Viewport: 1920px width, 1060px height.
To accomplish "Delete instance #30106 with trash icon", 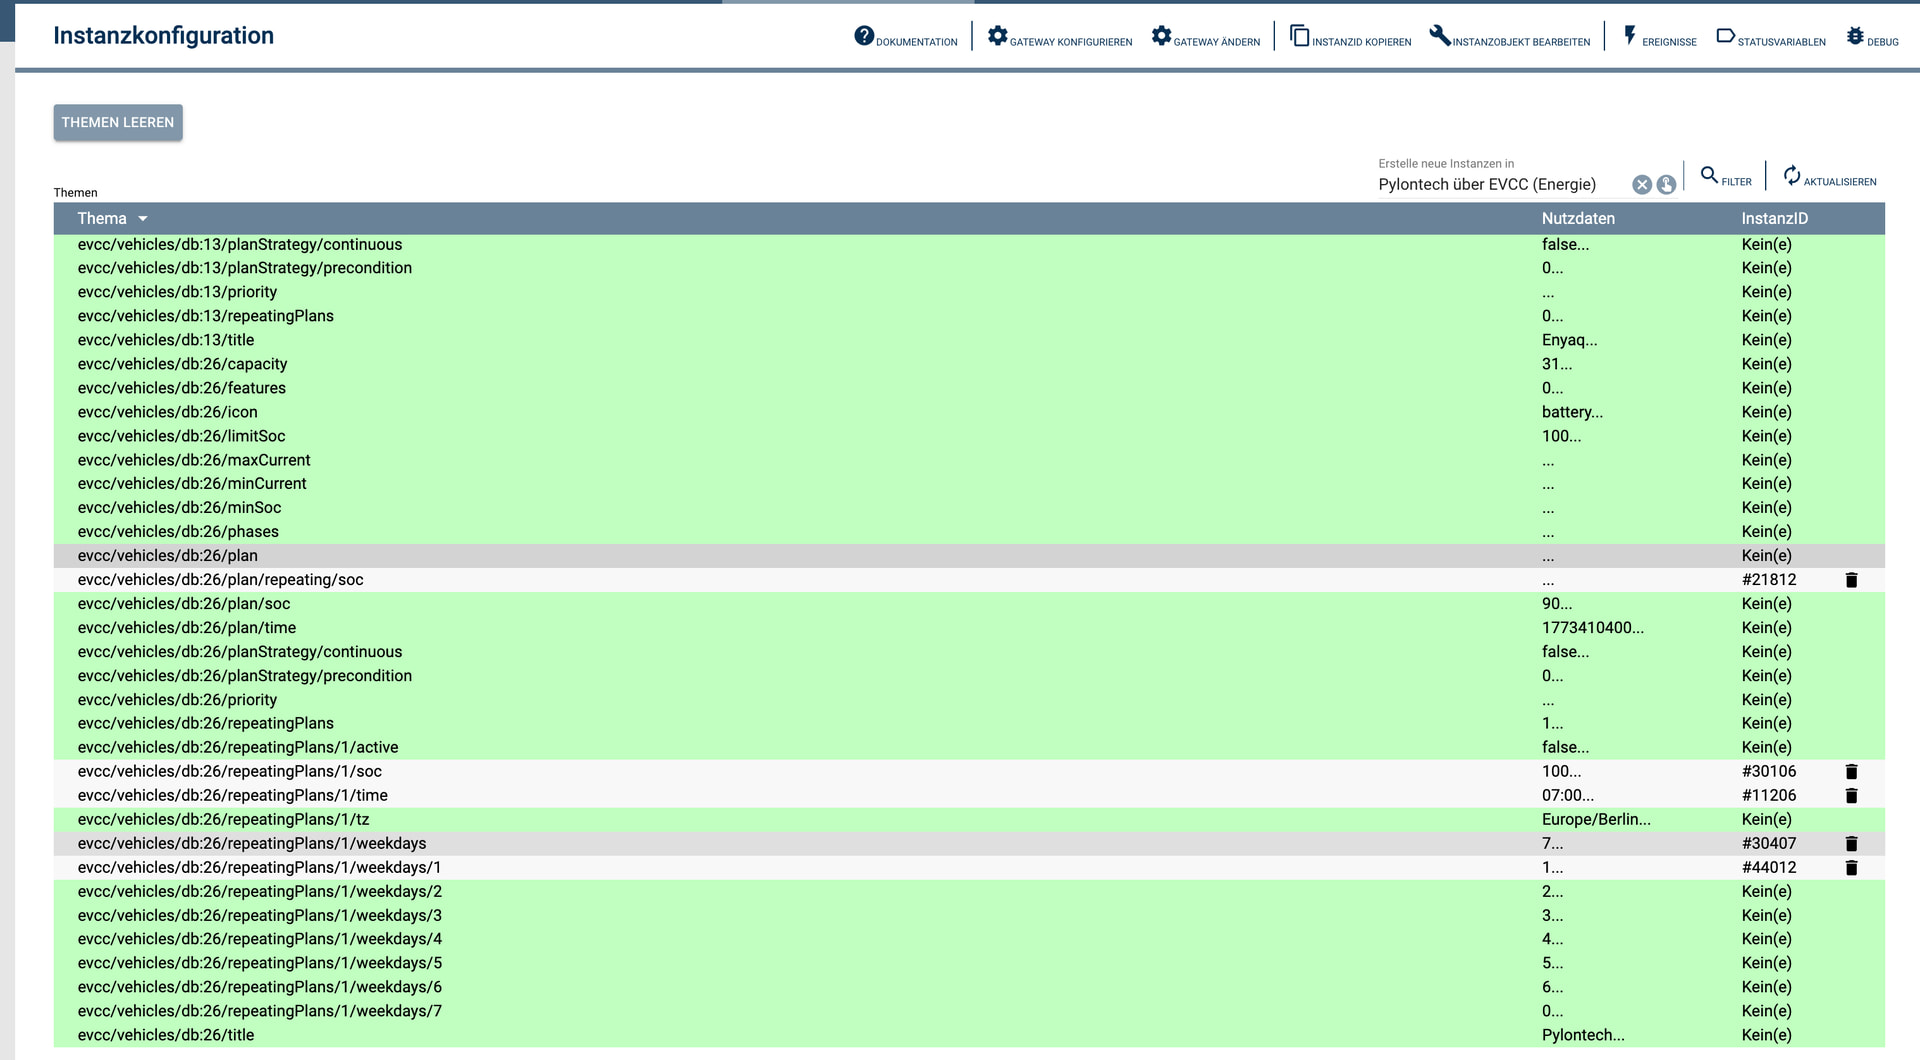I will tap(1851, 772).
